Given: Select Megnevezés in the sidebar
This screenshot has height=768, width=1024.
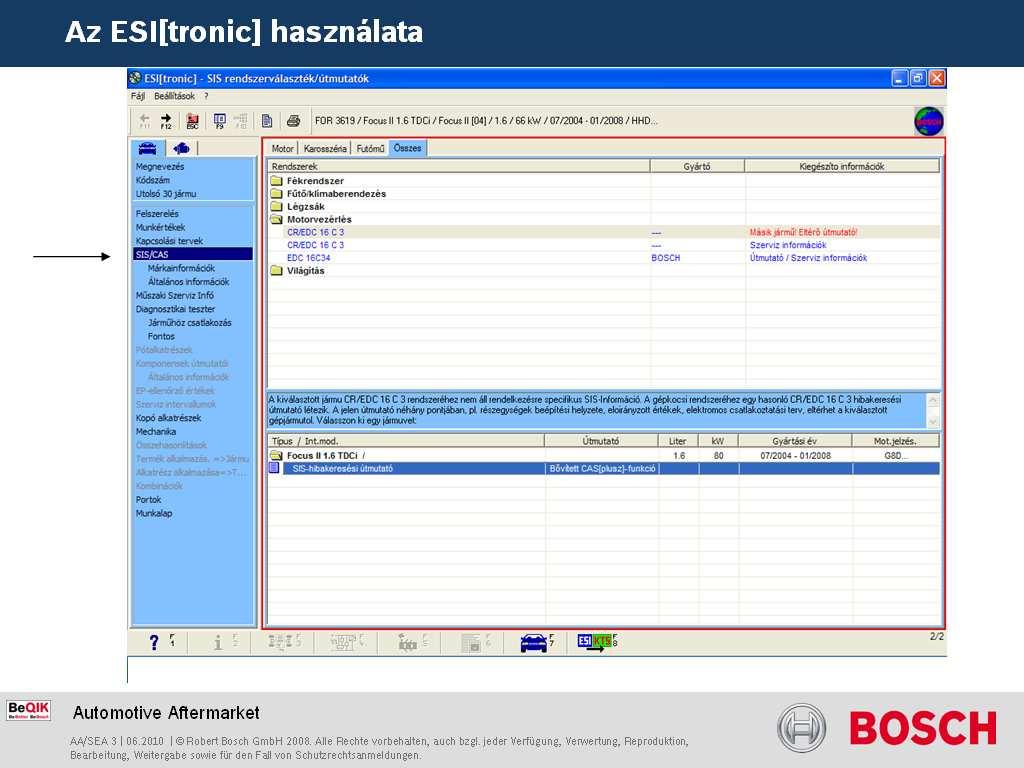Looking at the screenshot, I should 160,167.
